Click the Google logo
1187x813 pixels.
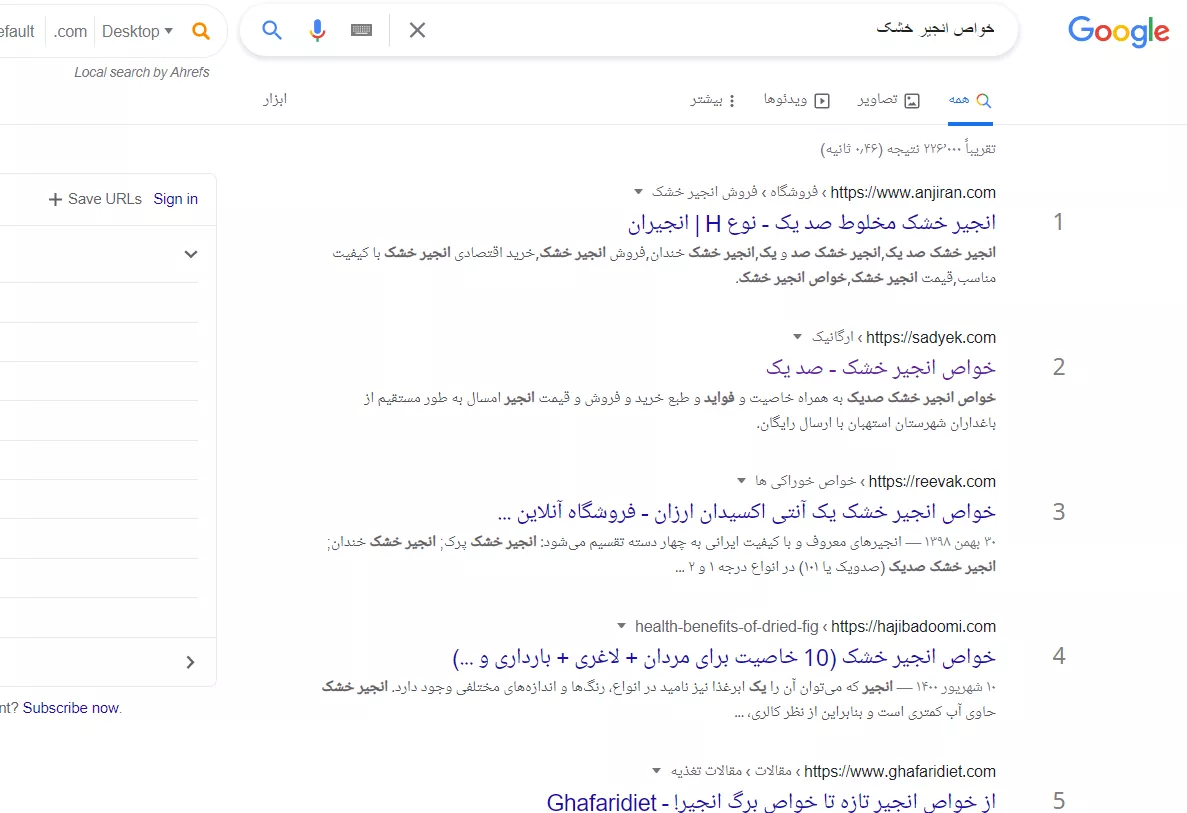(1118, 33)
